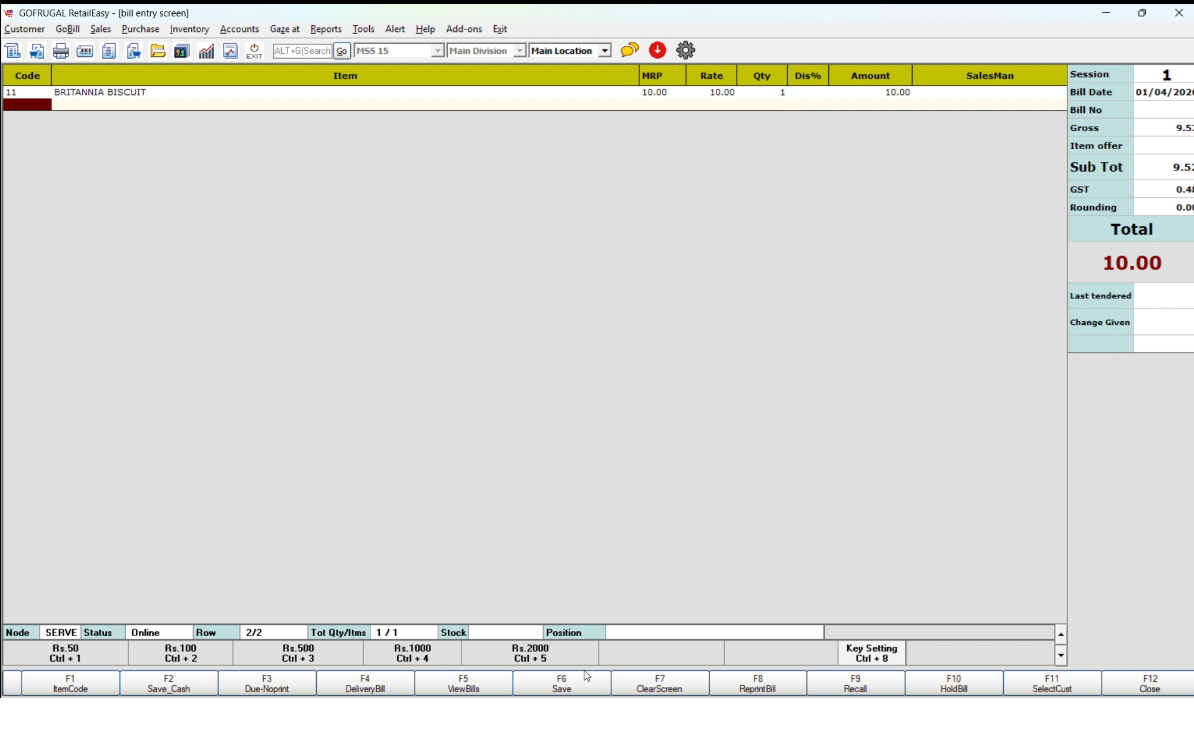1194x755 pixels.
Task: Select the BRITANNIA BISCUIT item row
Action: pos(535,92)
